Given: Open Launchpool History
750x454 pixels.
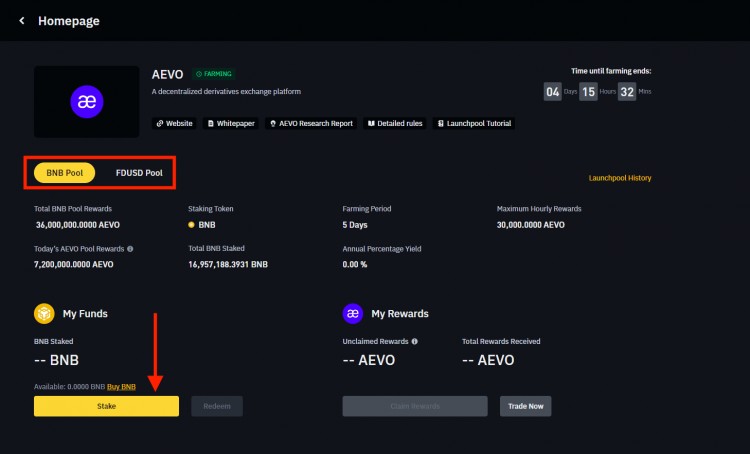Looking at the screenshot, I should pyautogui.click(x=620, y=178).
